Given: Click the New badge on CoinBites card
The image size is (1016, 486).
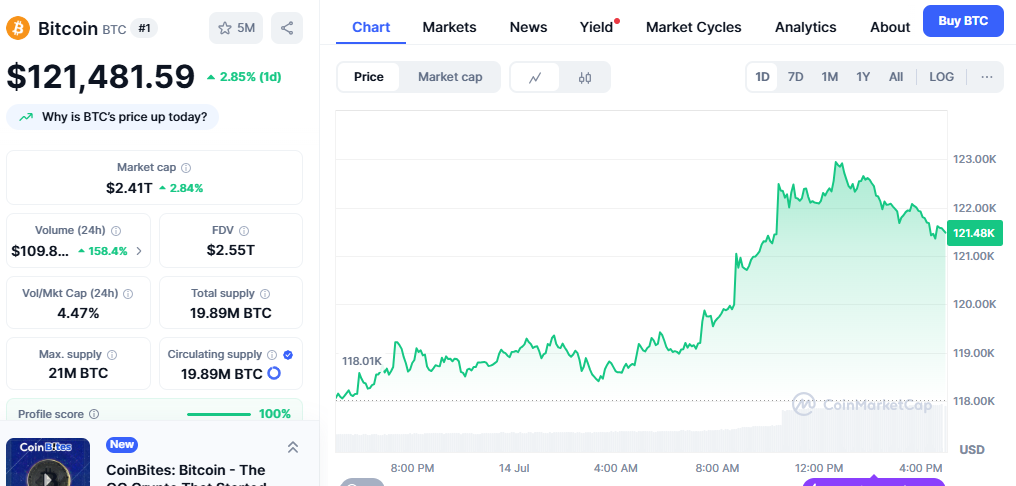Looking at the screenshot, I should 122,445.
